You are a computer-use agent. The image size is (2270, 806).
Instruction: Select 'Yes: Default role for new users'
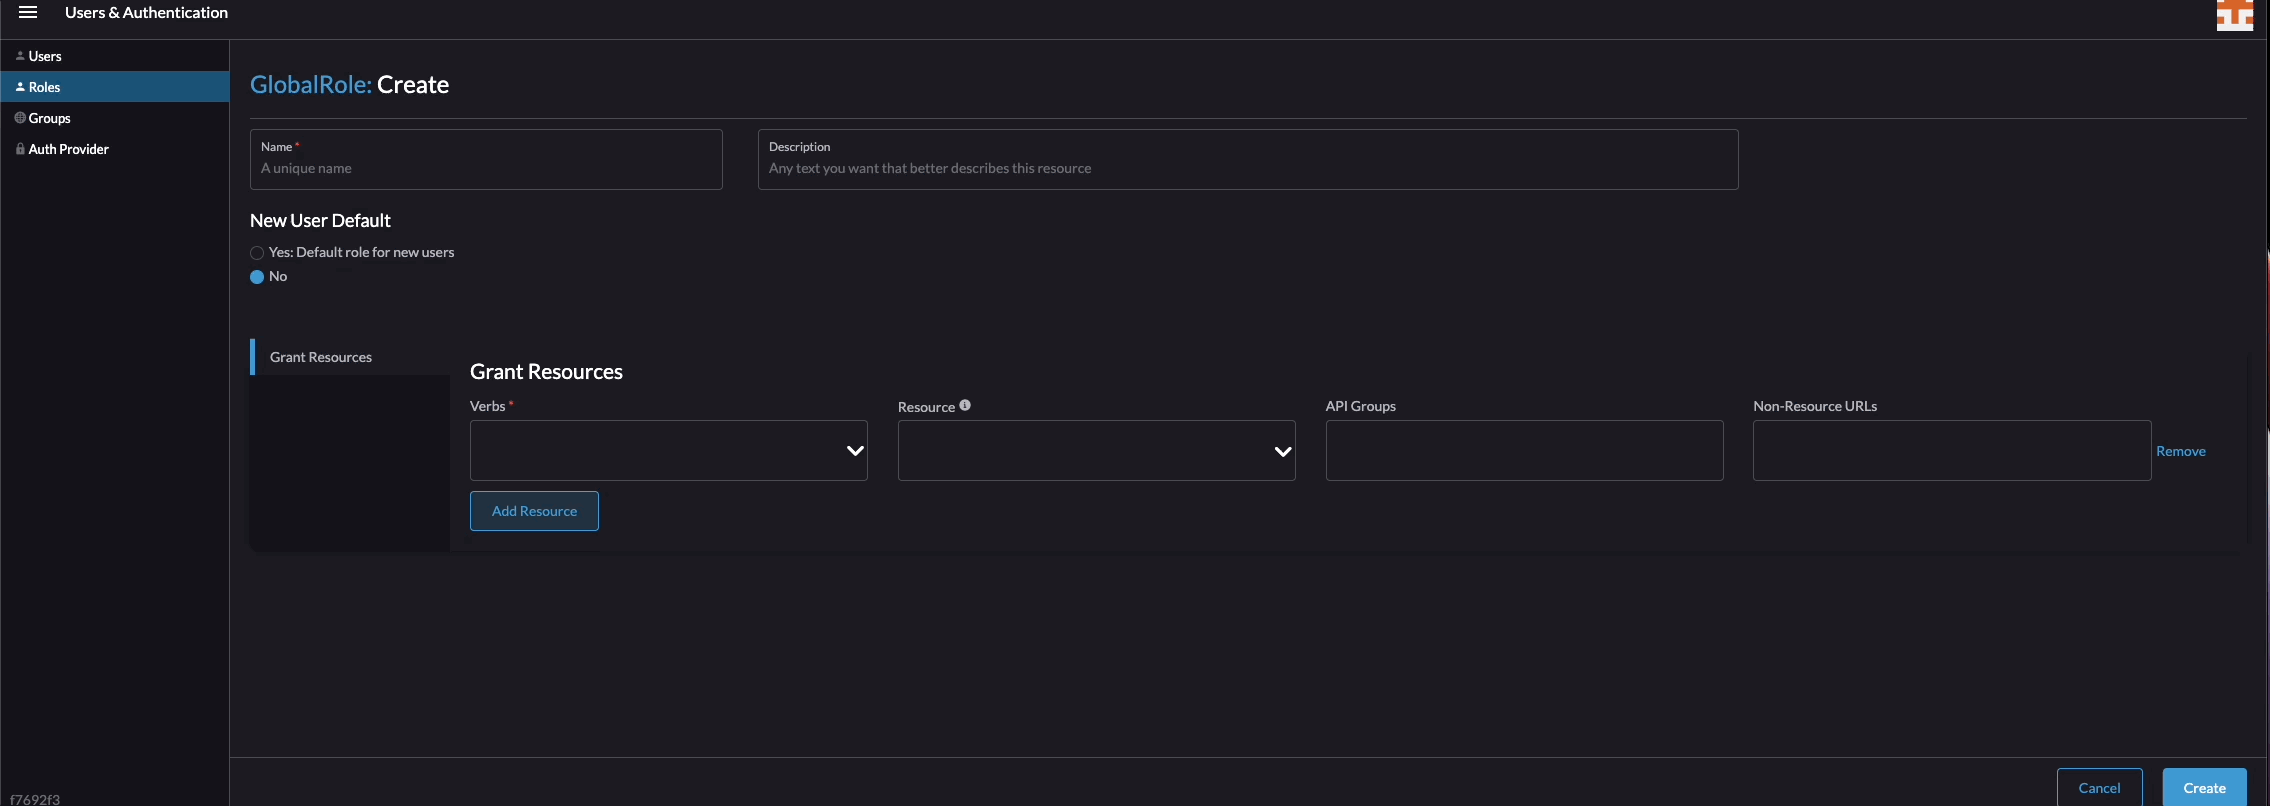pyautogui.click(x=257, y=253)
